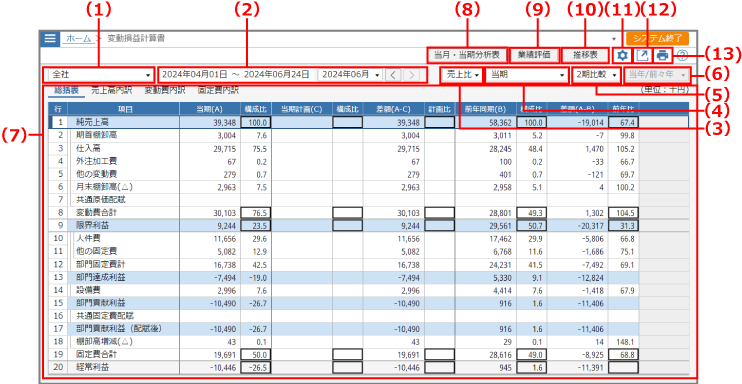The image size is (742, 384).
Task: Click value 28,616 in 固定費合計 row
Action: [499, 354]
